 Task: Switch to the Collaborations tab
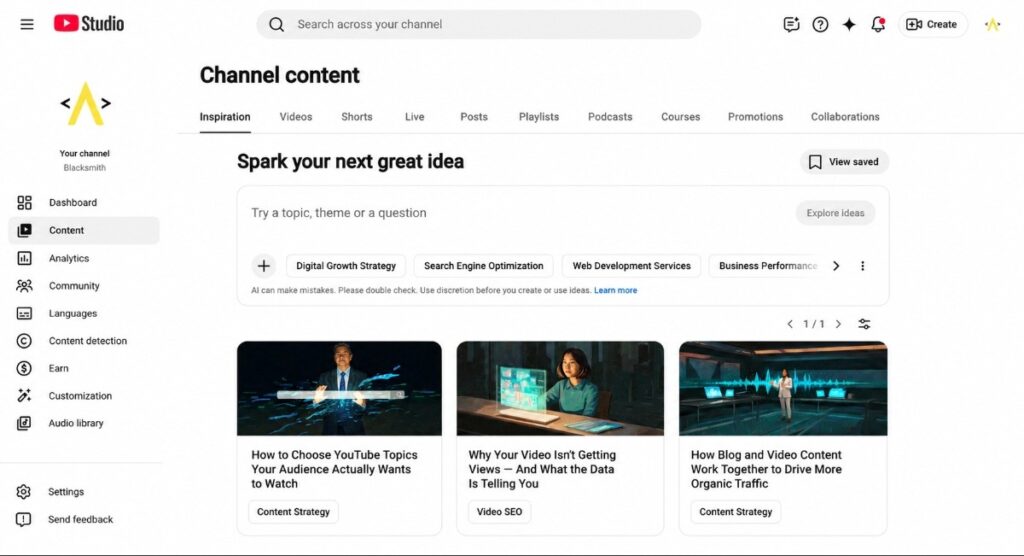[x=845, y=117]
